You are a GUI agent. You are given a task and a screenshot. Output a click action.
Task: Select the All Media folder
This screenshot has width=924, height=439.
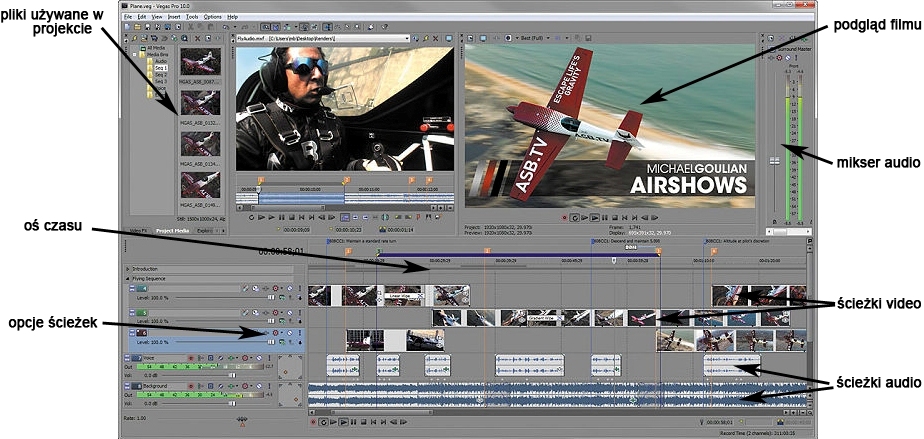(156, 48)
